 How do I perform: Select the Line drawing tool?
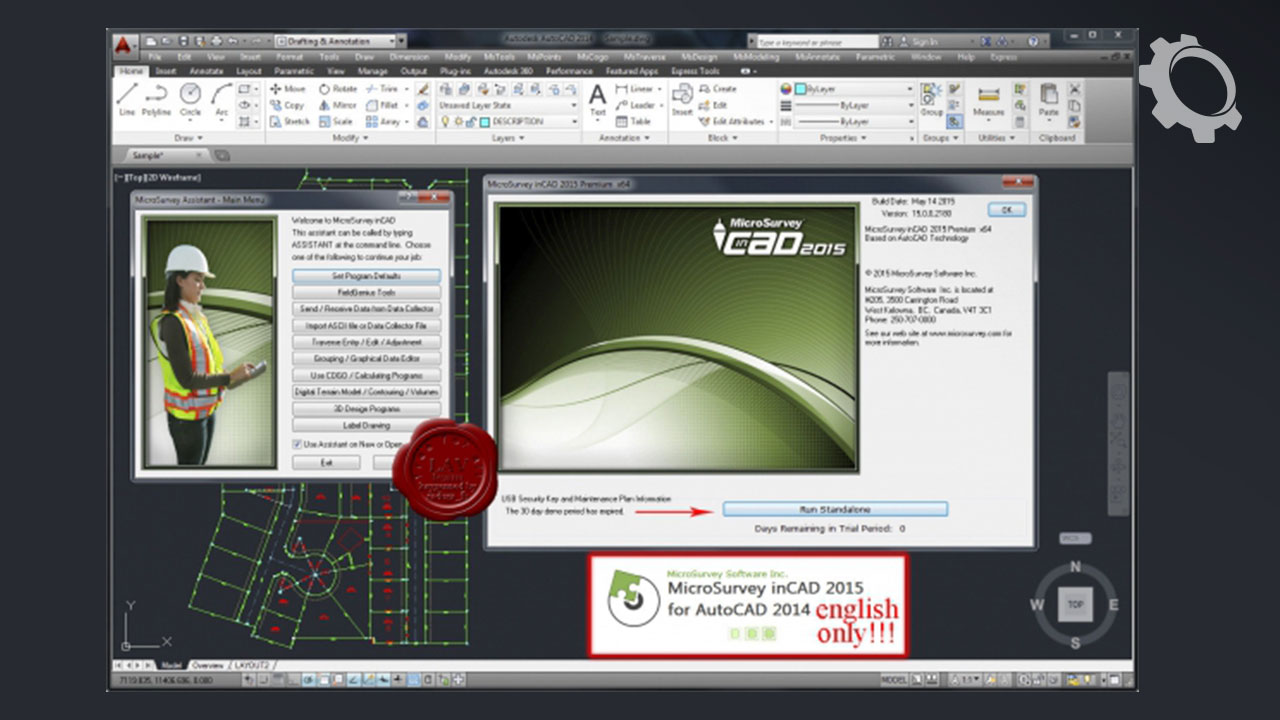(x=127, y=99)
